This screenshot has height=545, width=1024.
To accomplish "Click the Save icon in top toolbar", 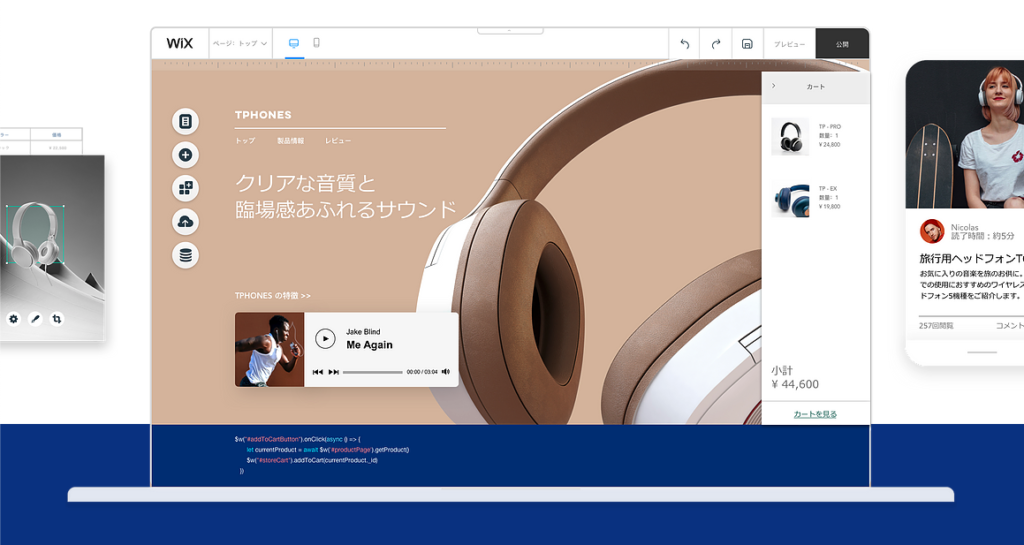I will click(x=747, y=44).
